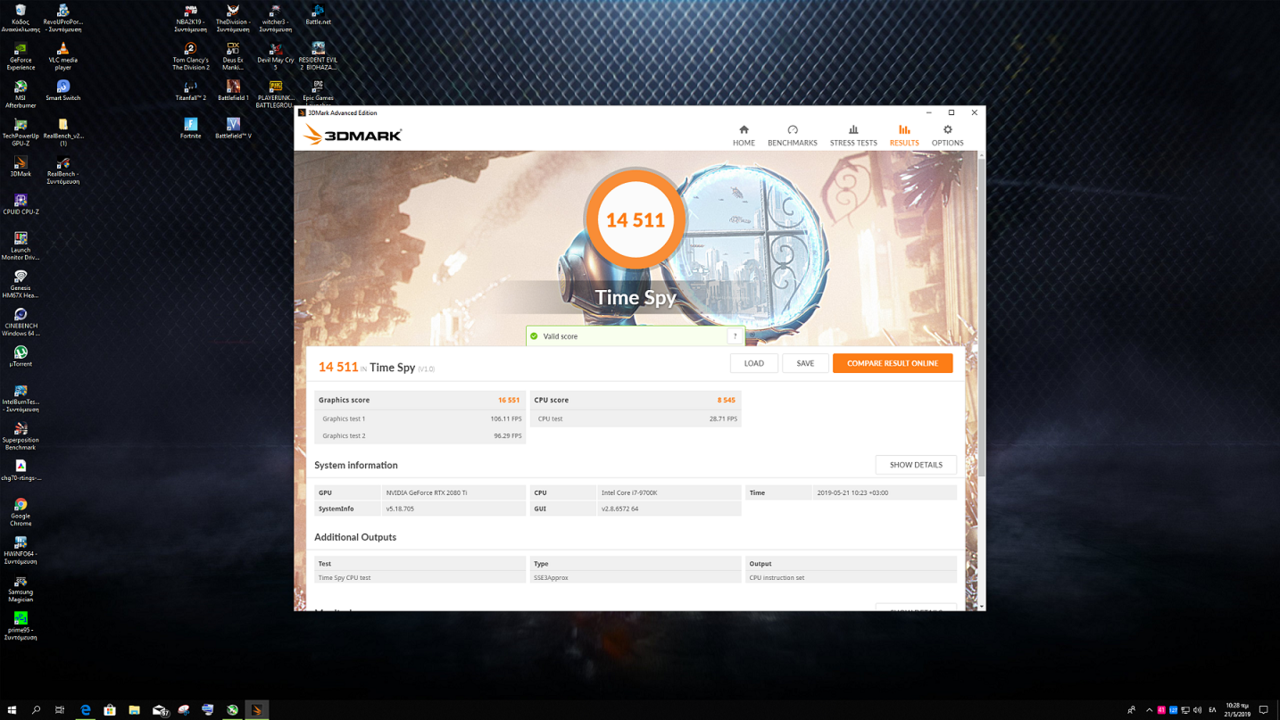
Task: Select the Smart Switch desktop icon
Action: coord(62,91)
